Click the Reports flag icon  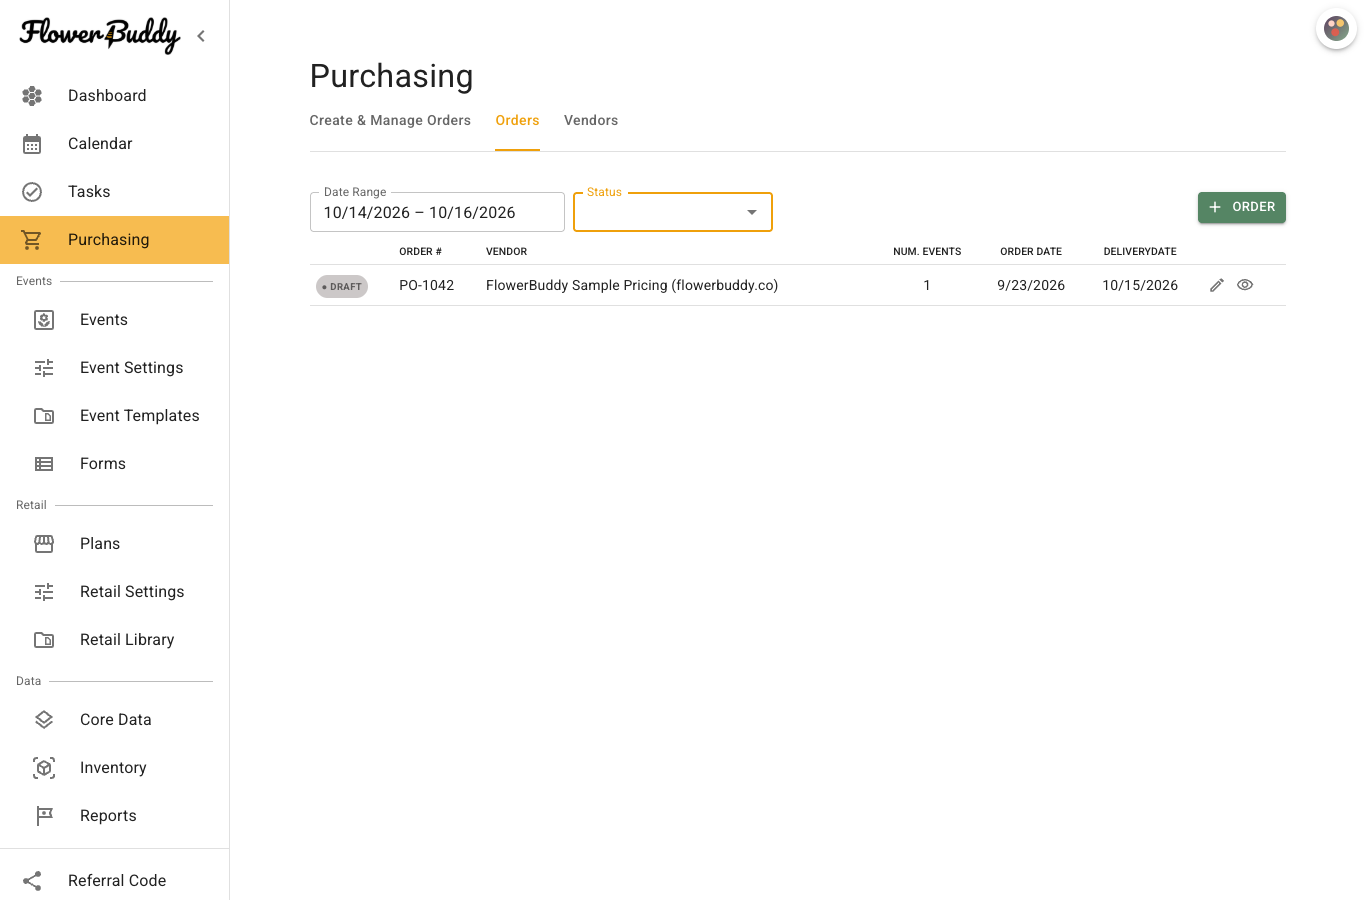click(x=44, y=816)
